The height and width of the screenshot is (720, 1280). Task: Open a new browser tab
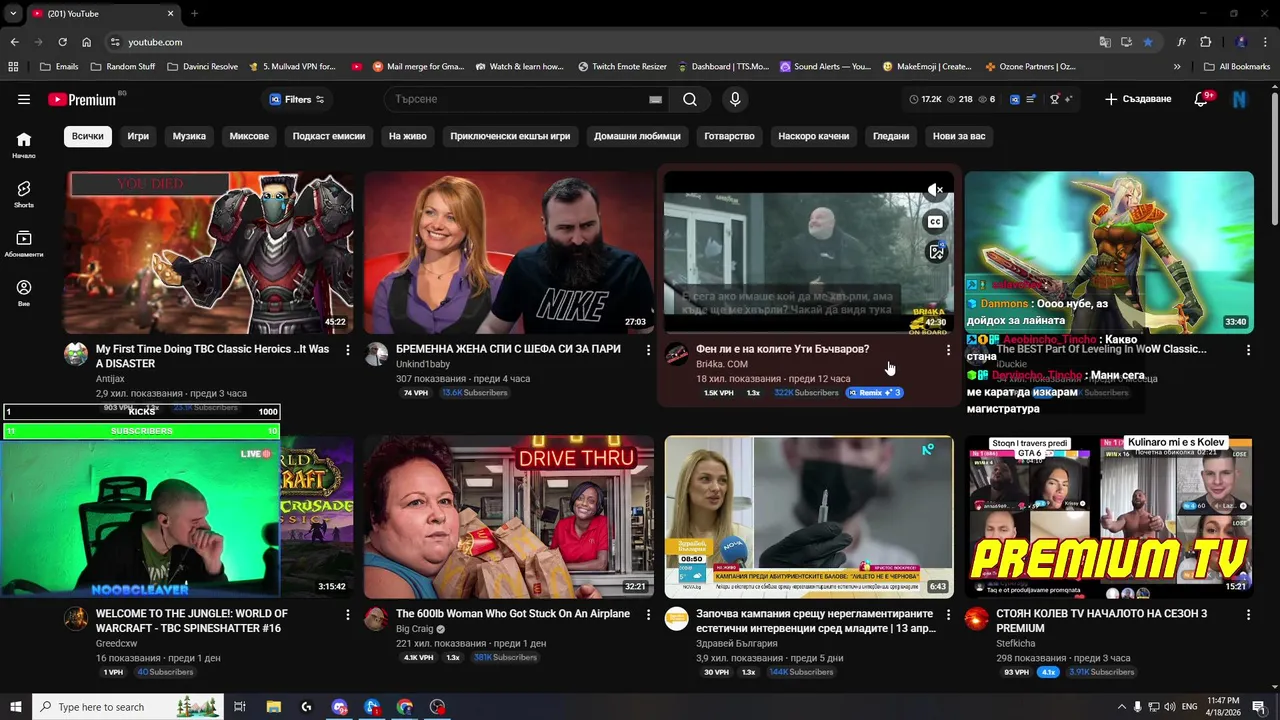tap(194, 13)
